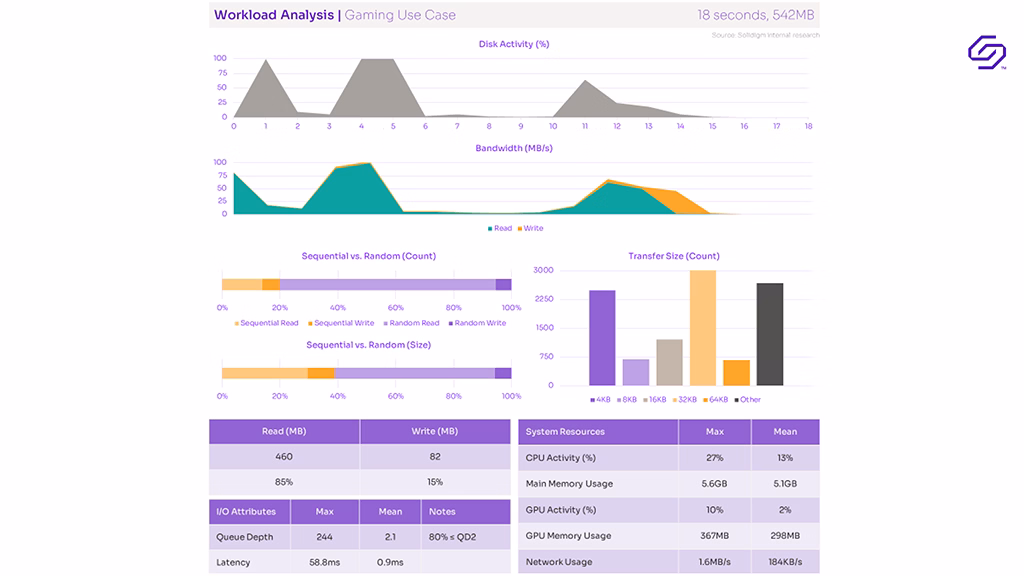Click the '80% ≤ QD2' note cell

[466, 537]
